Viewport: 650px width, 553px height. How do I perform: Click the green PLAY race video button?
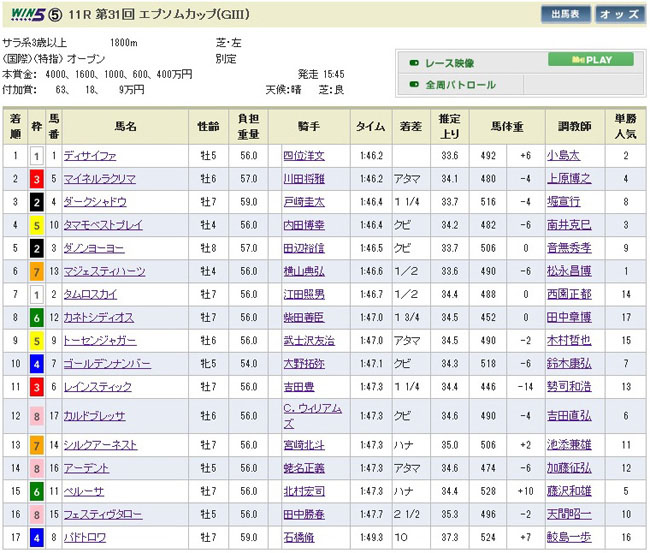[x=591, y=59]
